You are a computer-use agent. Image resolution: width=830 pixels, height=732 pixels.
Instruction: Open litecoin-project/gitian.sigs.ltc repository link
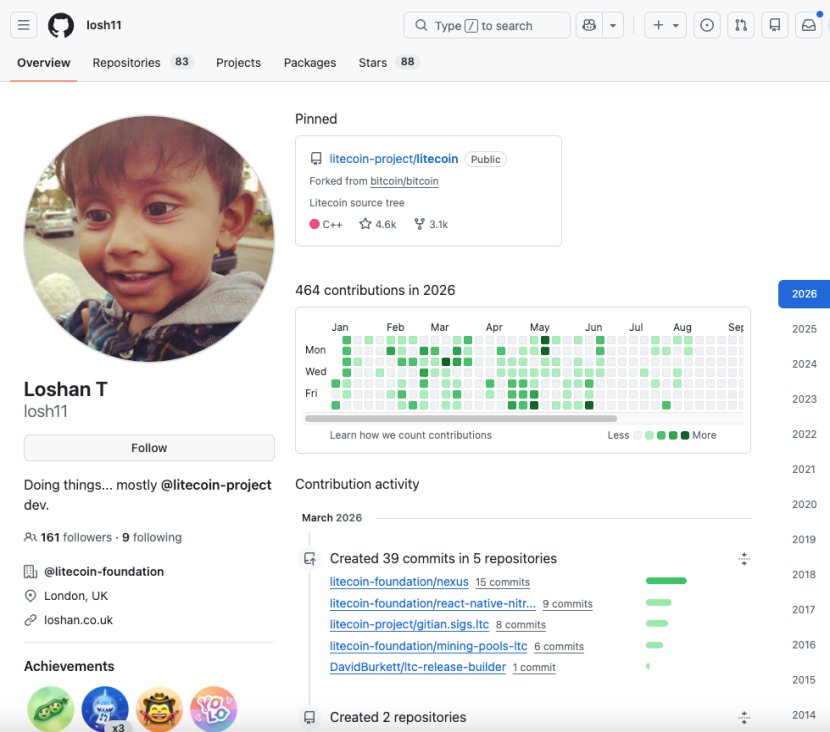tap(409, 625)
